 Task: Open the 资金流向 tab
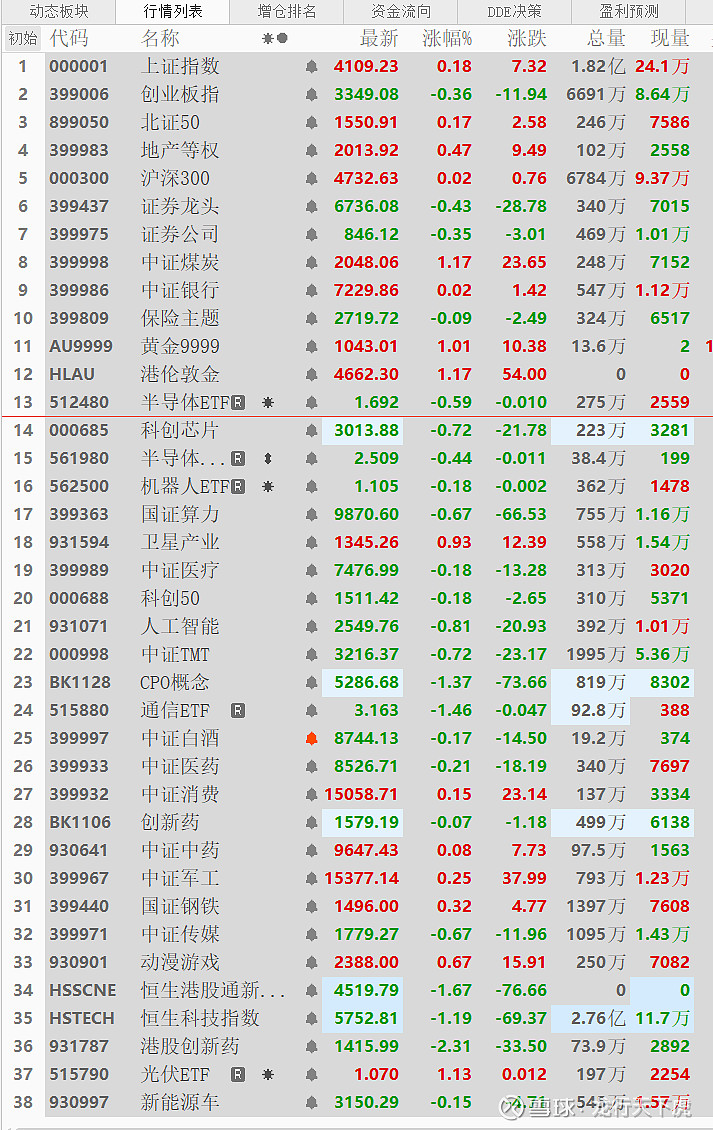(x=401, y=12)
